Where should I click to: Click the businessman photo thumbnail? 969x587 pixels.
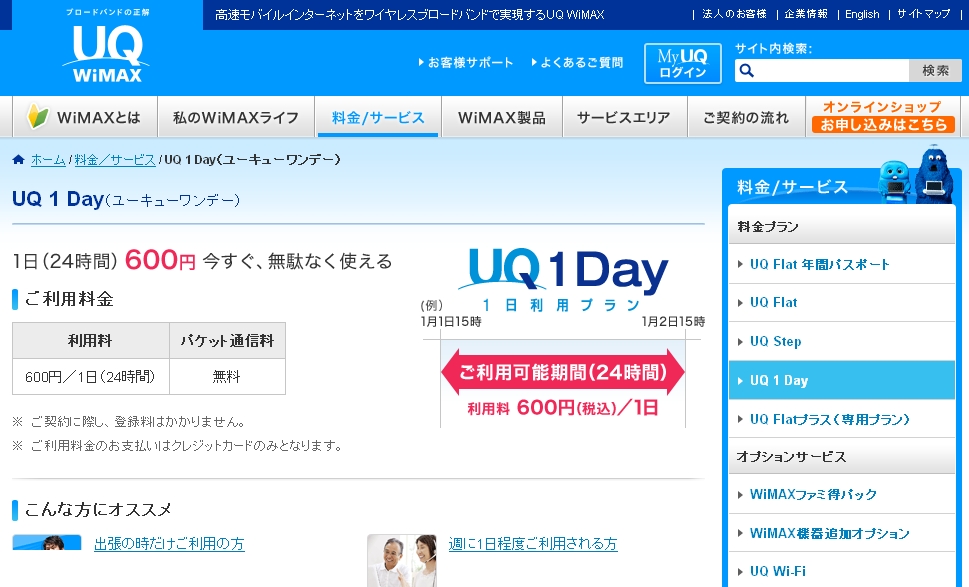coord(47,543)
